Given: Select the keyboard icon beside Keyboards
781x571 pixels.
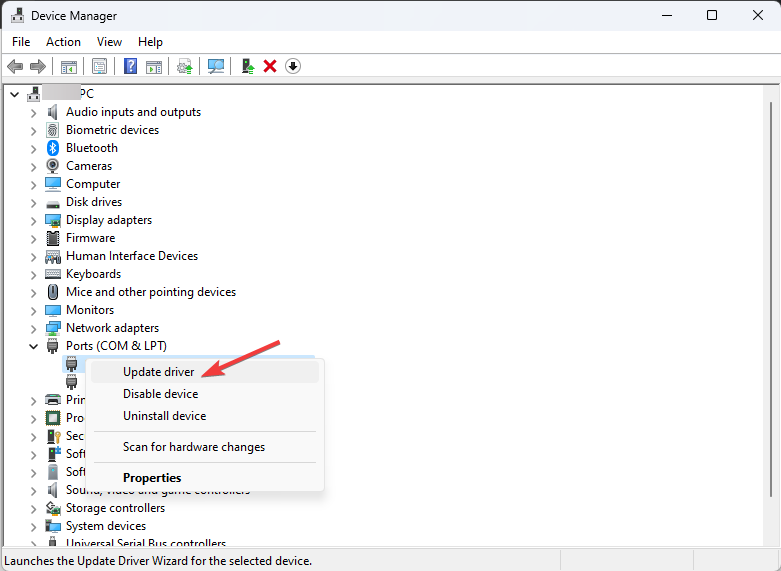Looking at the screenshot, I should pyautogui.click(x=53, y=274).
